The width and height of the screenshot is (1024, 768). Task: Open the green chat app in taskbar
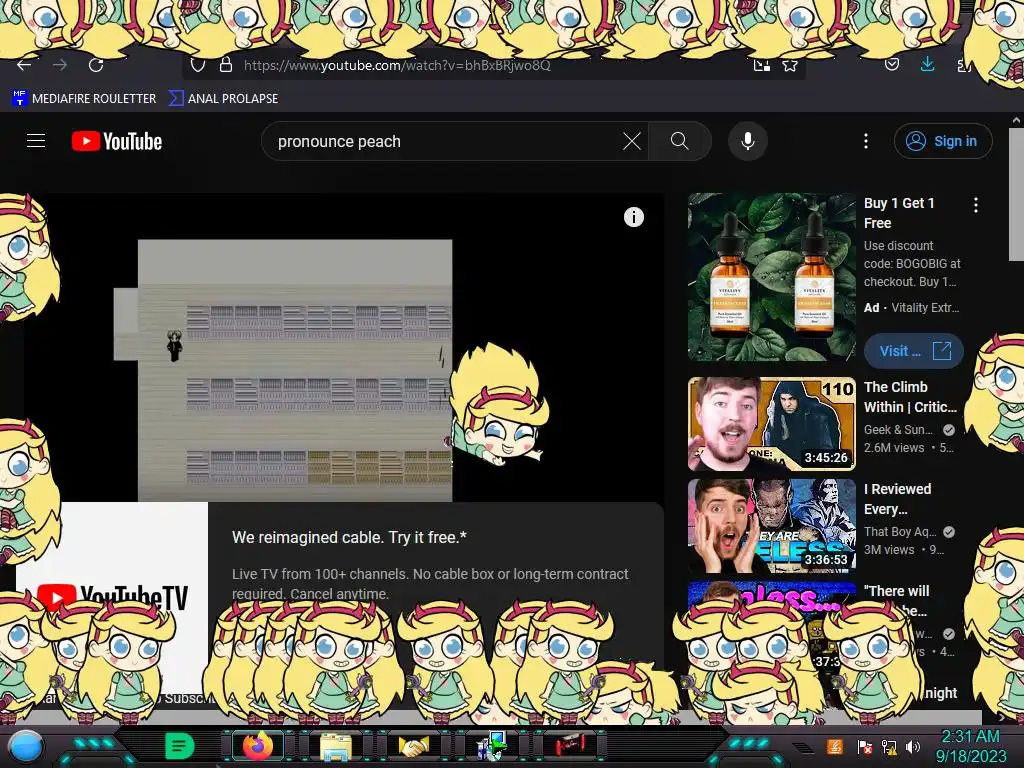tap(179, 746)
